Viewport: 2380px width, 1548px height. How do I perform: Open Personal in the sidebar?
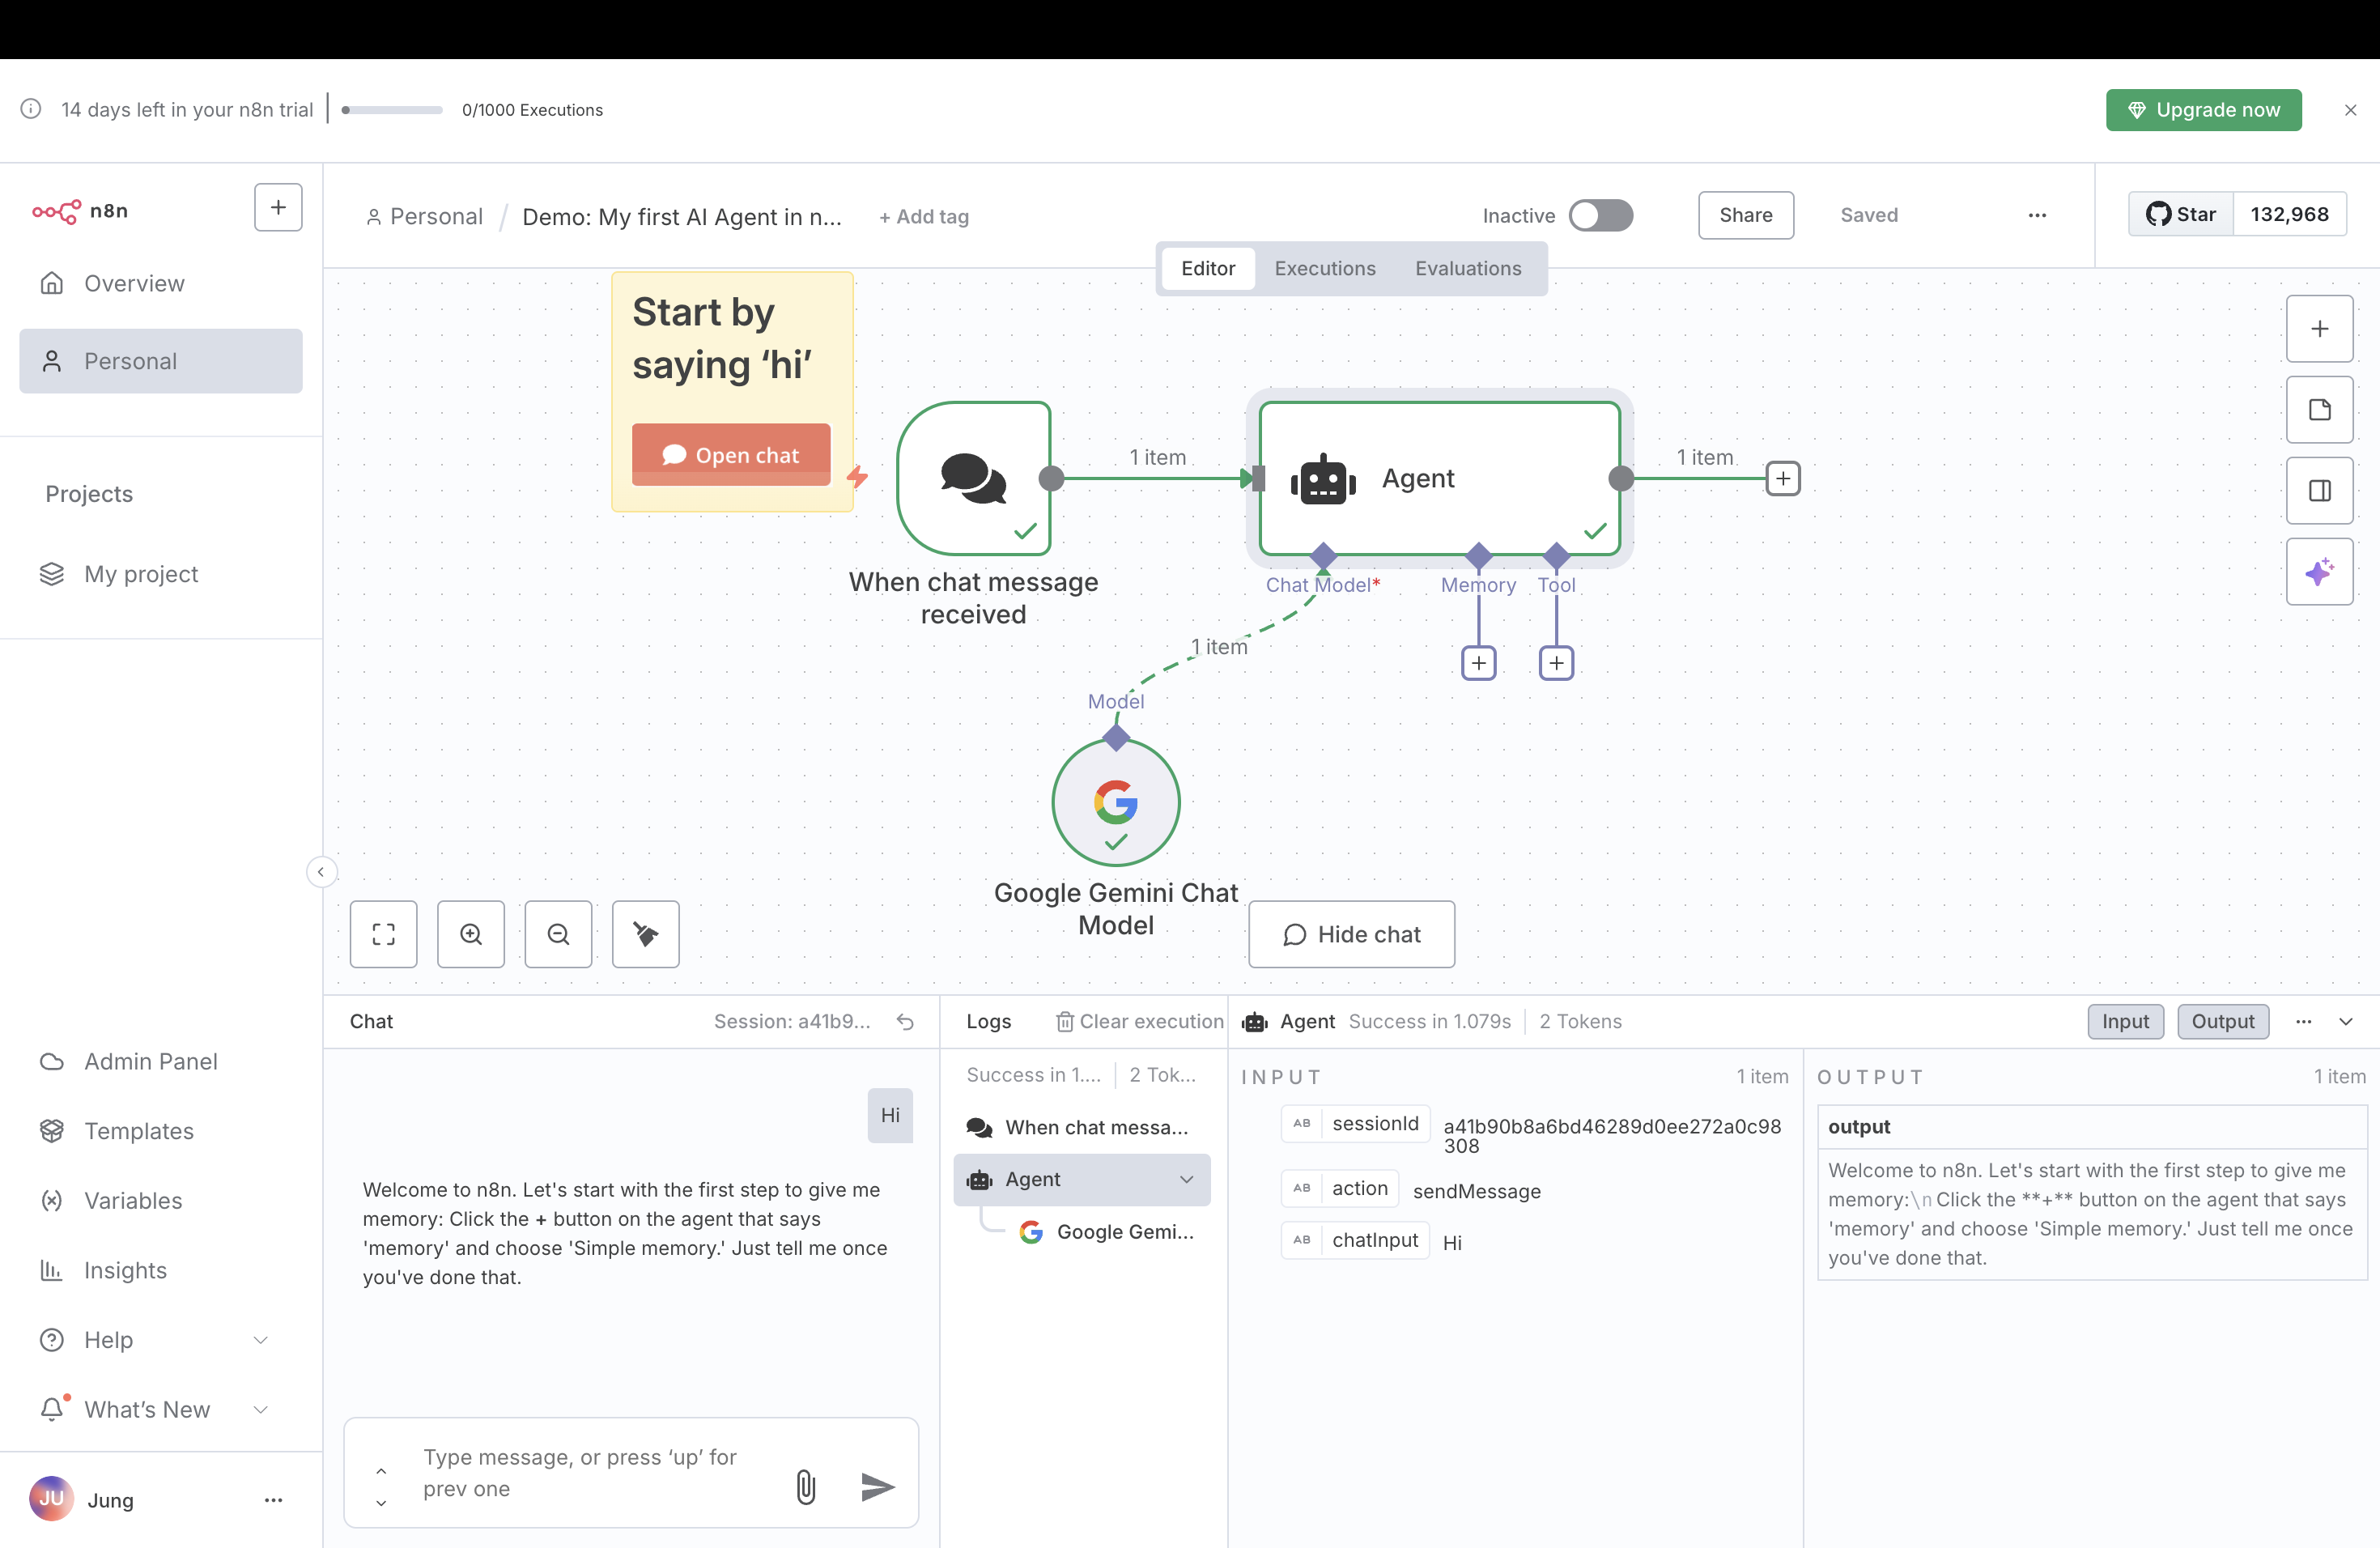tap(161, 361)
